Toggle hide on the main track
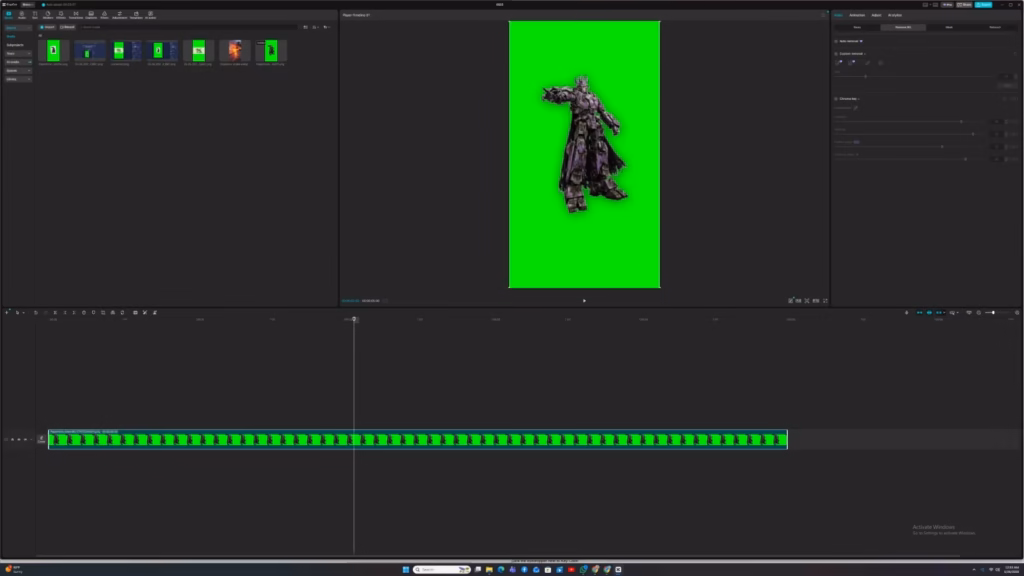1024x576 pixels. coord(19,440)
